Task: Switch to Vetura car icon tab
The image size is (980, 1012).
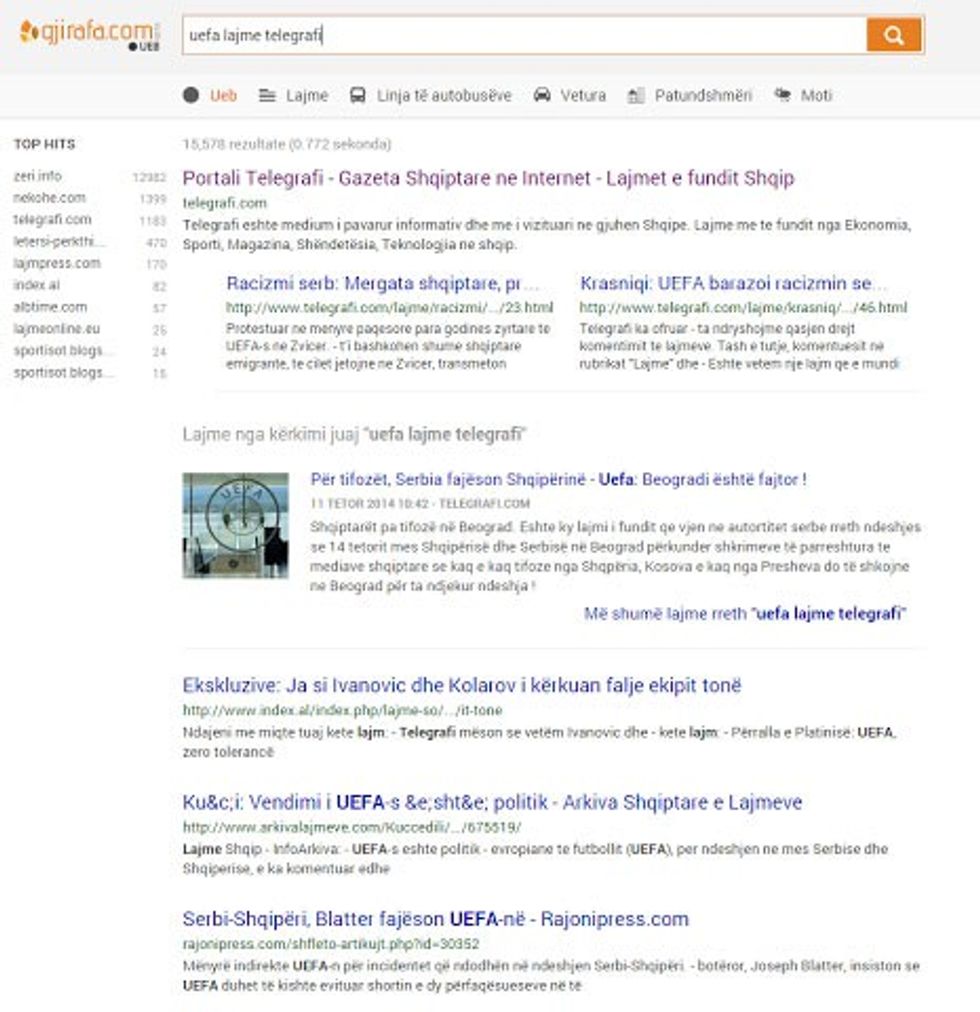Action: 542,96
